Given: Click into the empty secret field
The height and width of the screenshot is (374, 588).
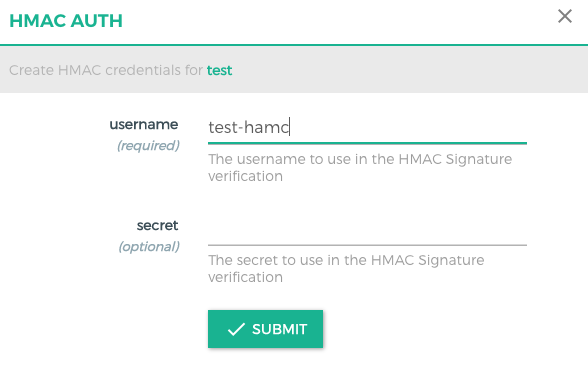Looking at the screenshot, I should coord(367,229).
